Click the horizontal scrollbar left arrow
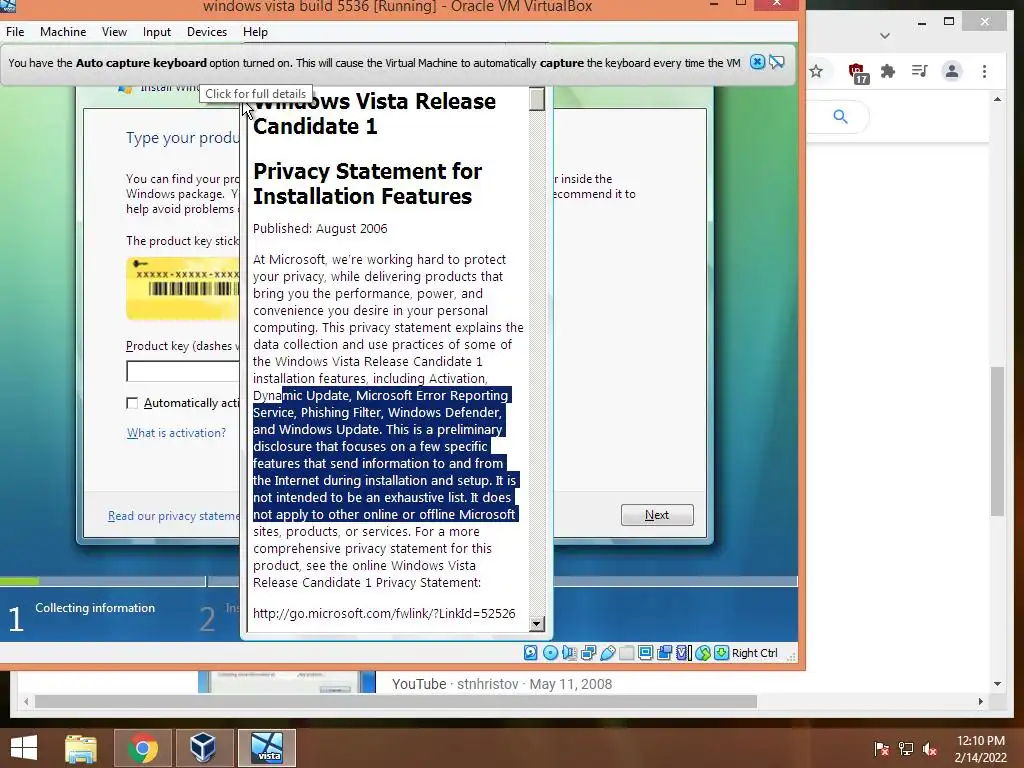Image resolution: width=1024 pixels, height=768 pixels. pos(26,701)
